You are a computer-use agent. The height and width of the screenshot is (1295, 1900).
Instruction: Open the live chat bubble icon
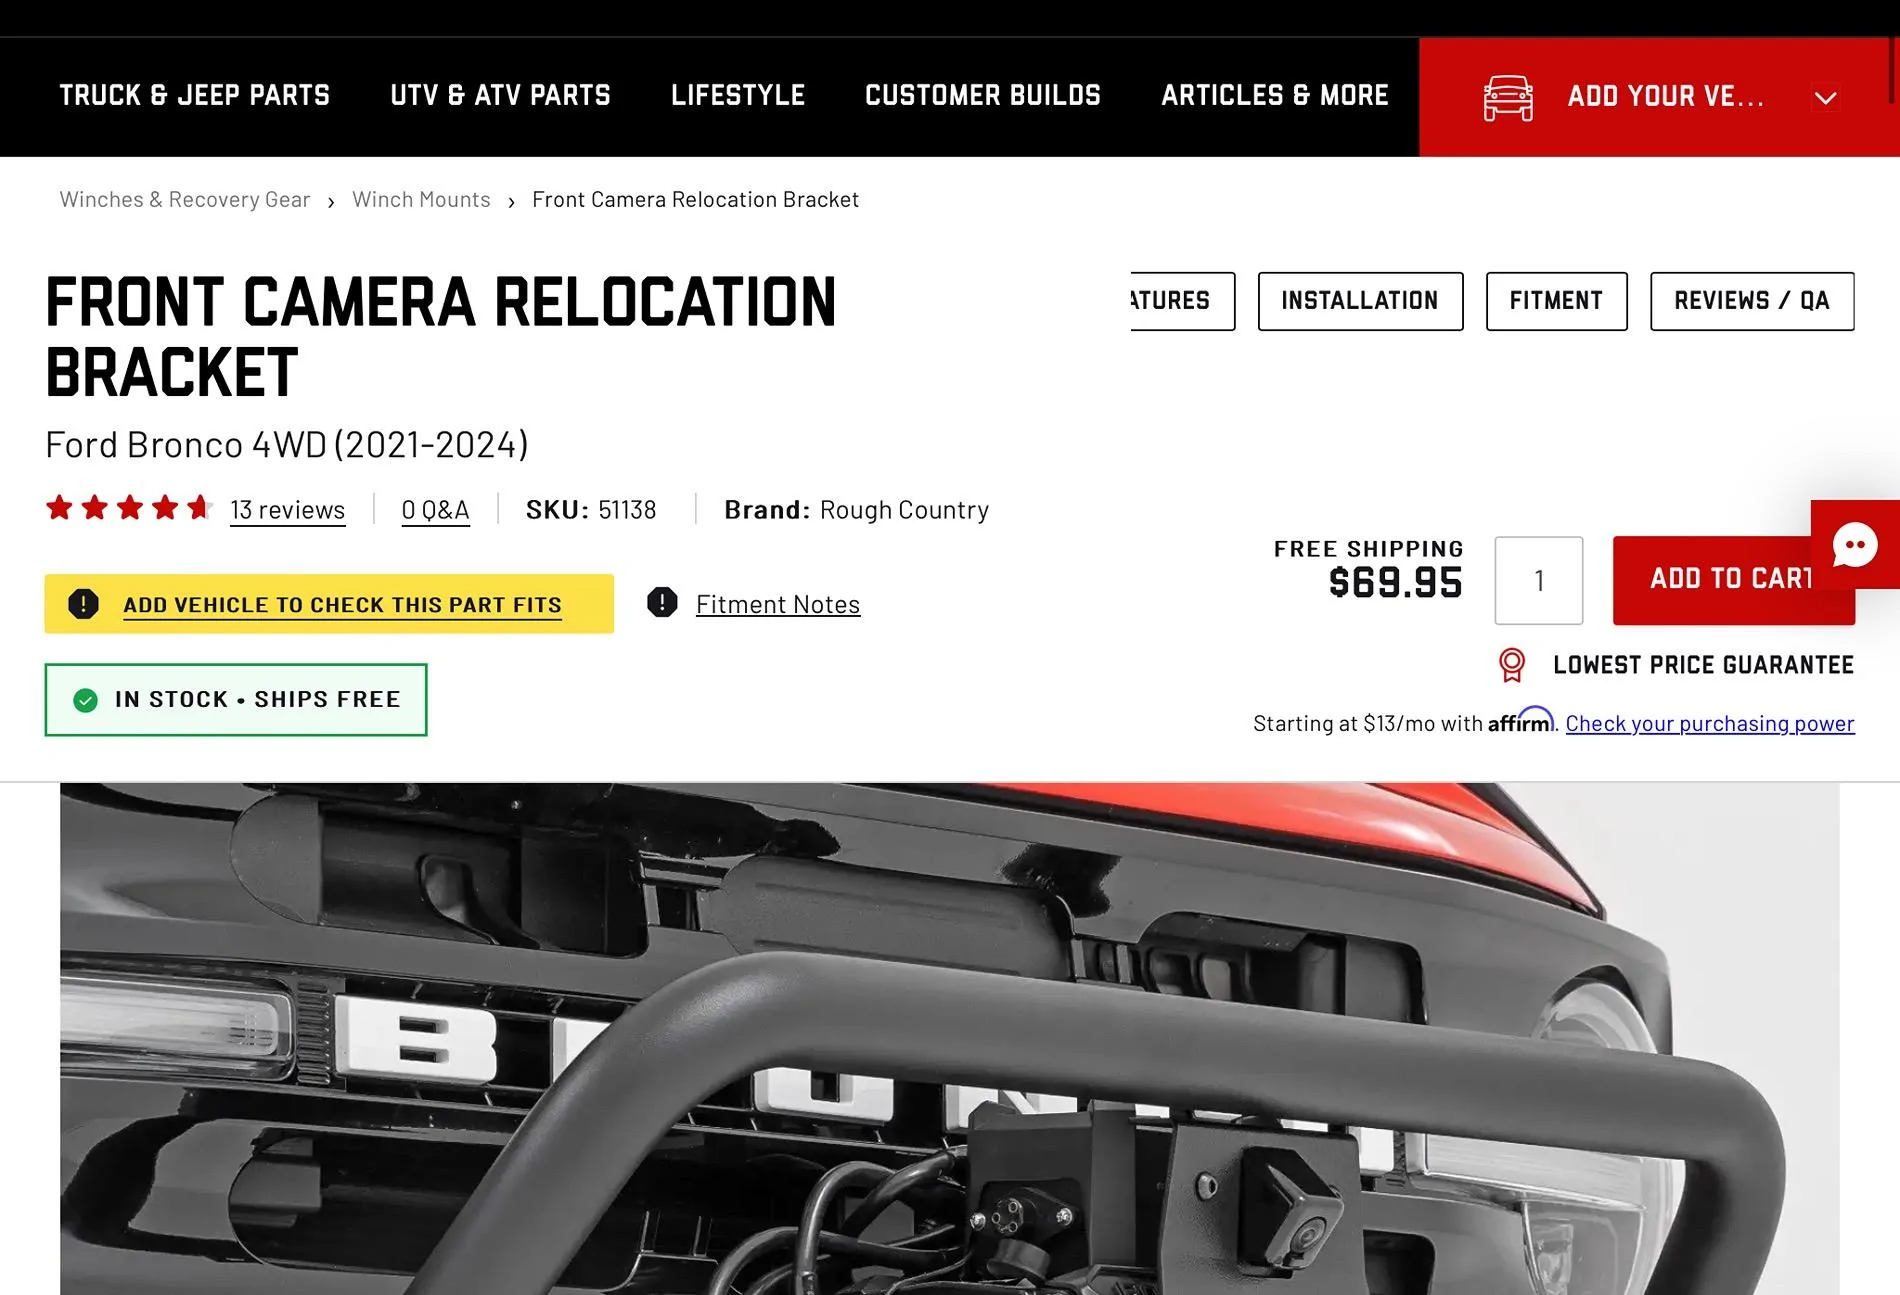(x=1855, y=545)
